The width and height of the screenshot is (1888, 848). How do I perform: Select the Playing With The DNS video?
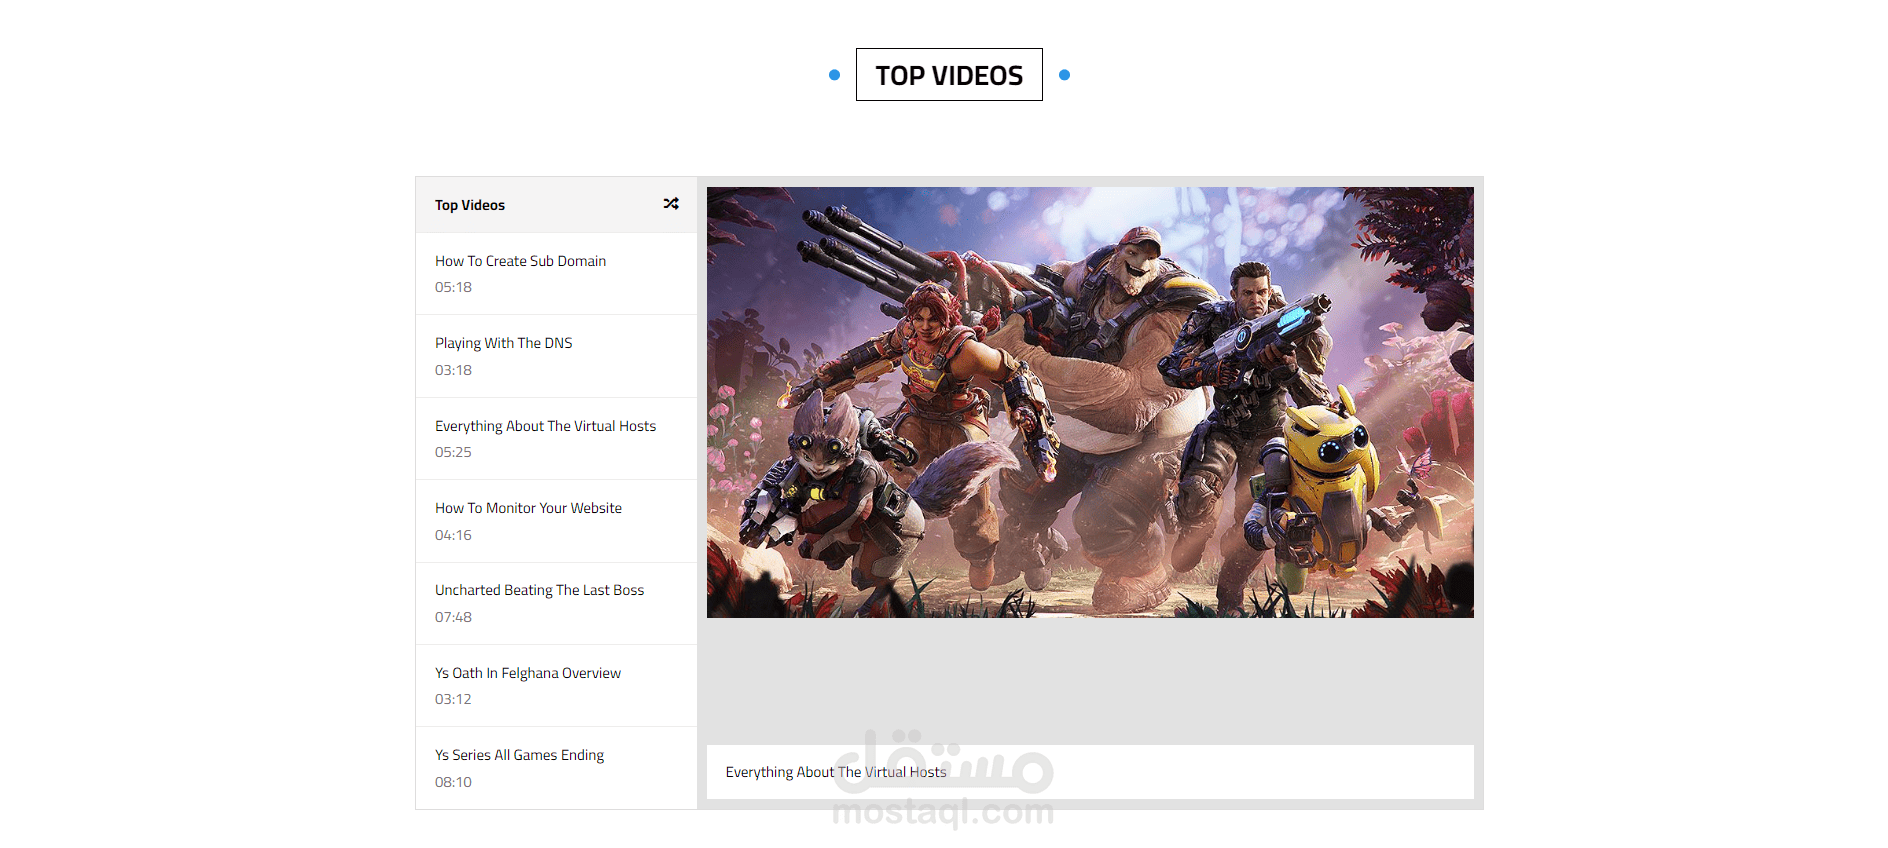click(x=556, y=357)
